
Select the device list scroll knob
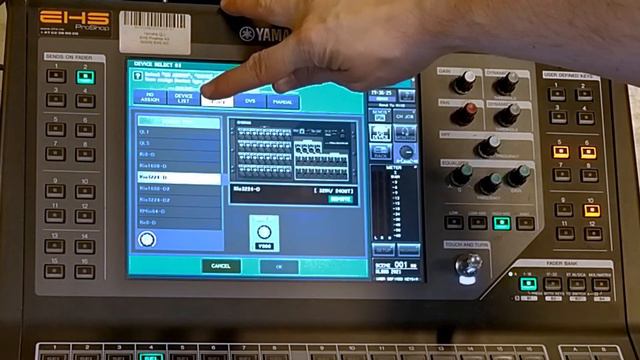(x=147, y=239)
